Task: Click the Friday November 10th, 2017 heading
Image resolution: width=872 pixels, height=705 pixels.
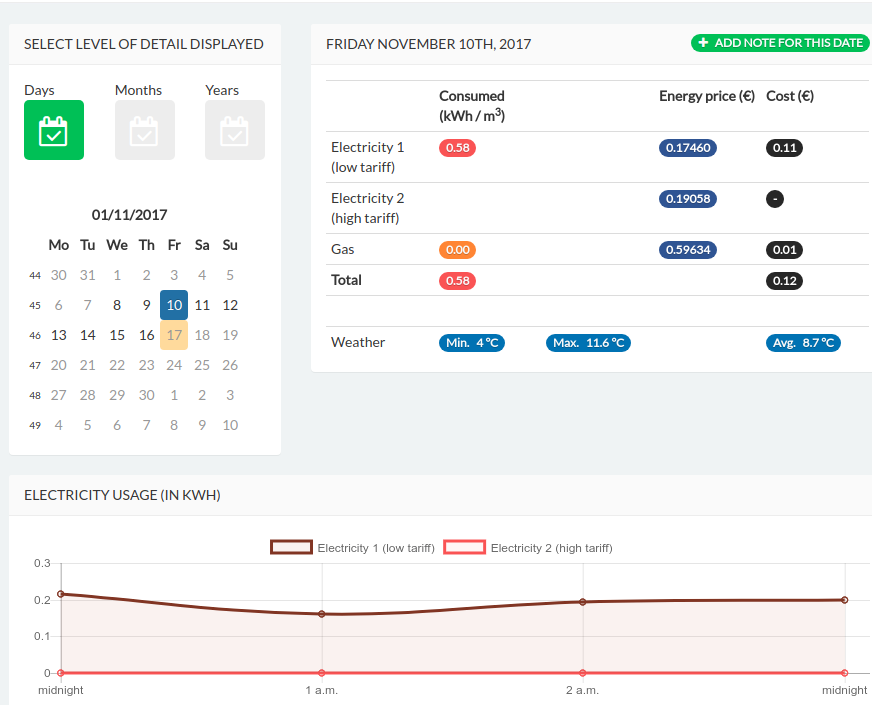Action: (428, 44)
